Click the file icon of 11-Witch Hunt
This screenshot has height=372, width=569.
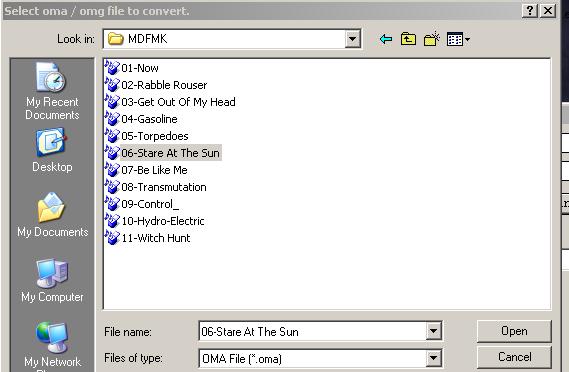click(112, 238)
